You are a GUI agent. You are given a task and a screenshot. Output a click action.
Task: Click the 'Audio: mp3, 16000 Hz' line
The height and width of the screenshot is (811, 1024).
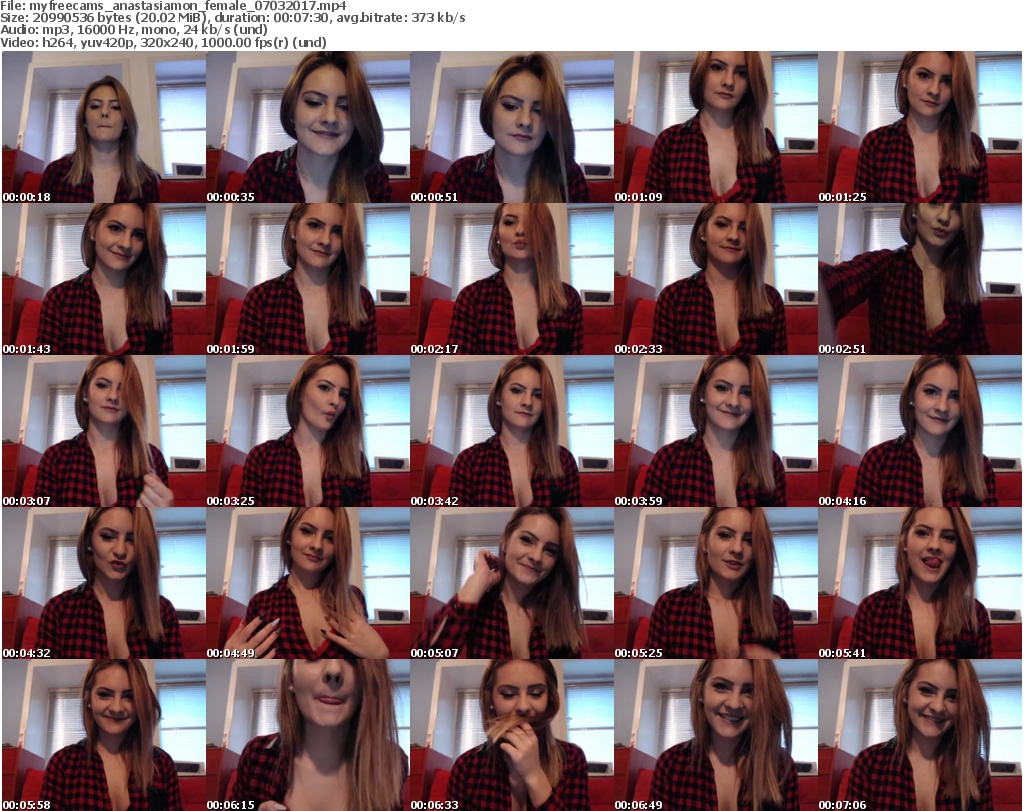point(134,30)
